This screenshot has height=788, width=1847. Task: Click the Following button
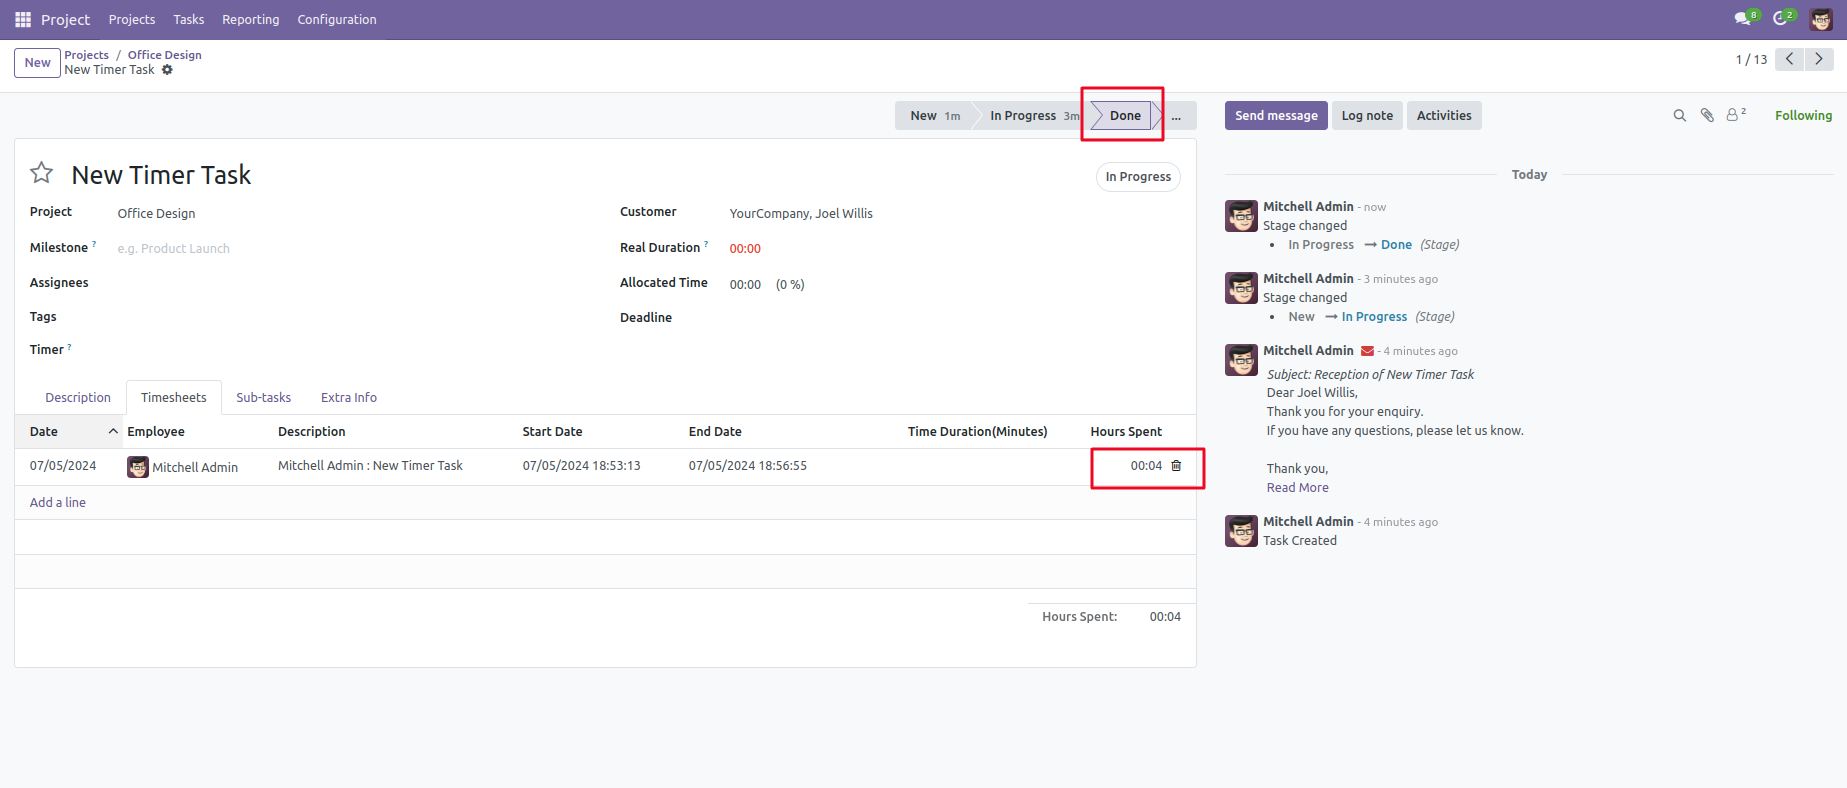tap(1803, 116)
